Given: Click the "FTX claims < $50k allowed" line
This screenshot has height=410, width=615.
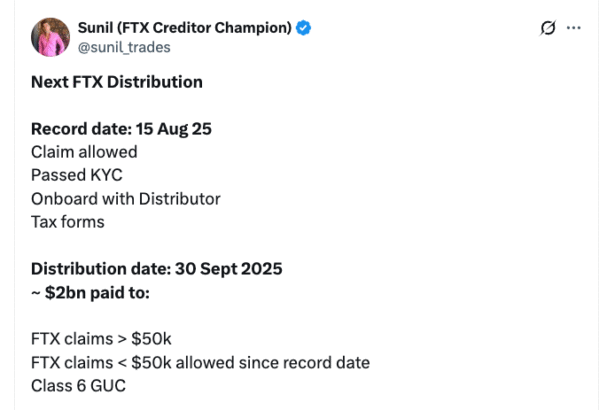Looking at the screenshot, I should point(200,361).
